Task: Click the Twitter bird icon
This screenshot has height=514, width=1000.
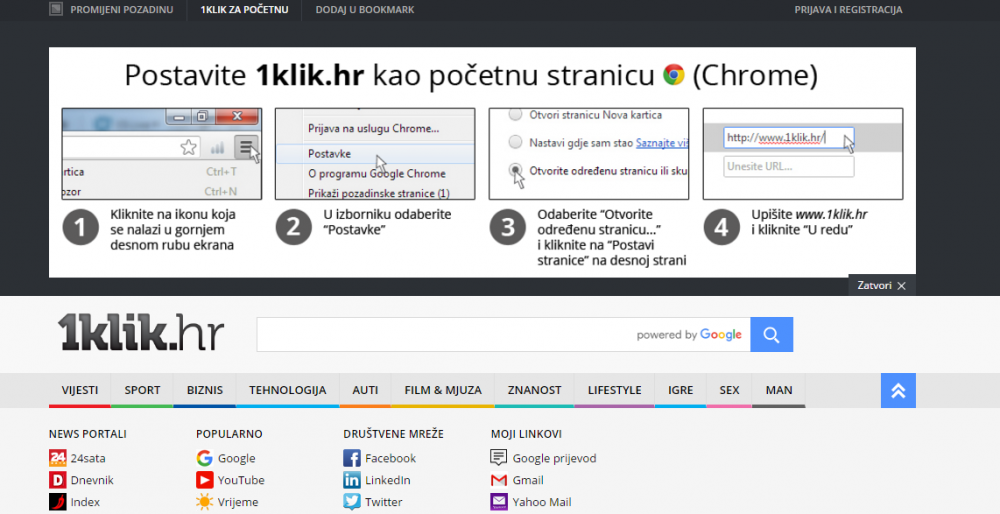Action: [x=352, y=502]
